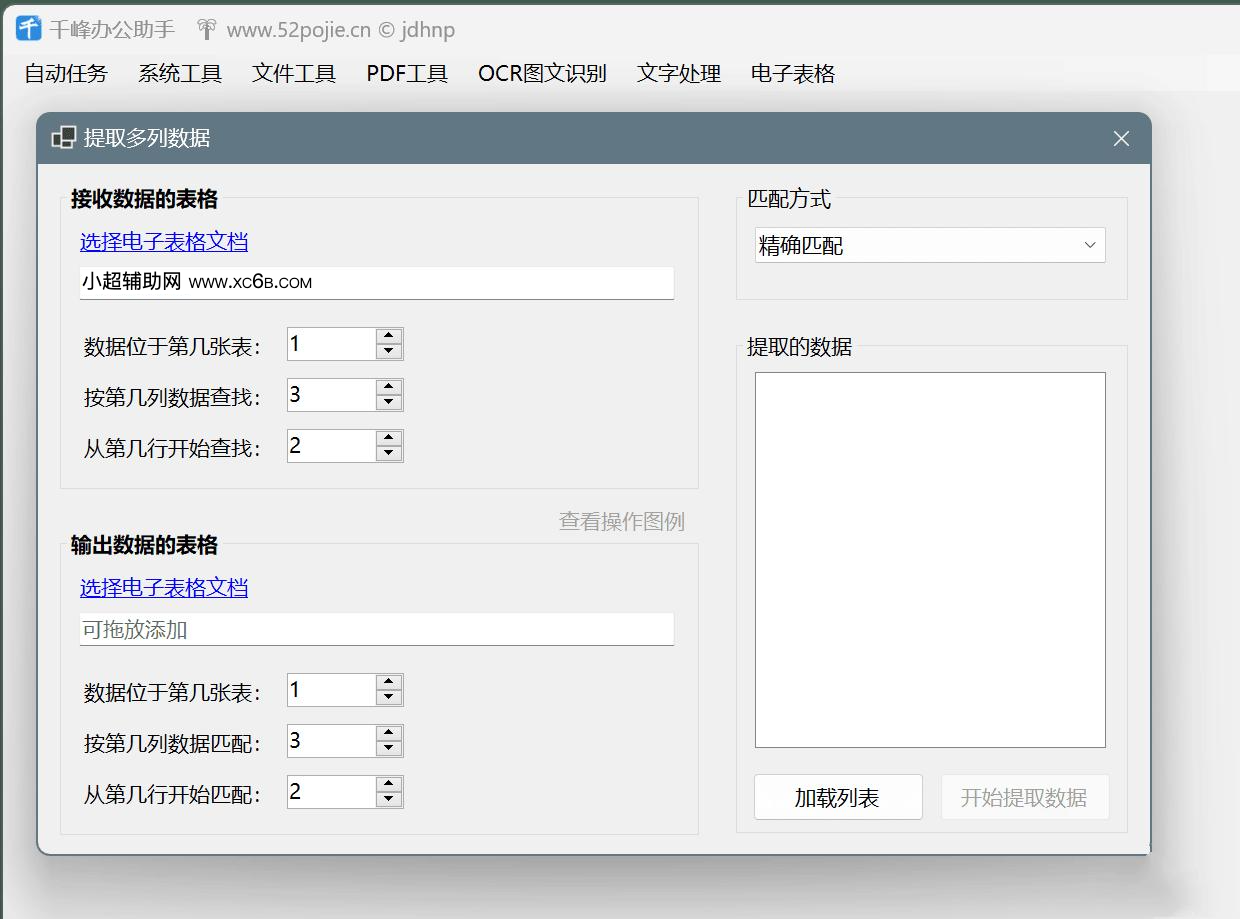Open the 文字处理 menu
Image resolution: width=1240 pixels, height=919 pixels.
click(x=678, y=73)
